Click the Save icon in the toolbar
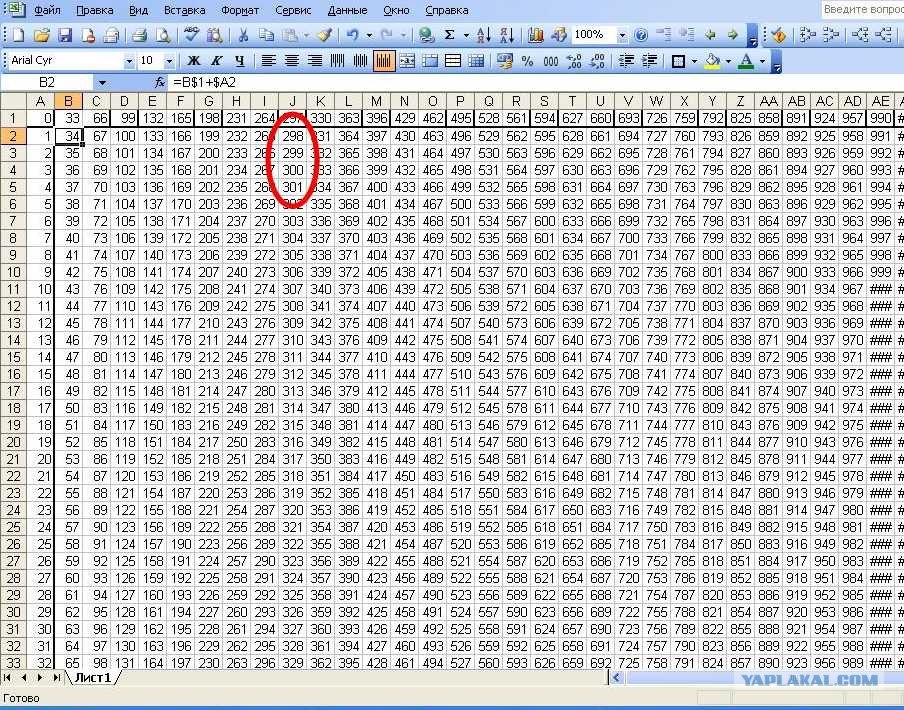 [x=65, y=35]
